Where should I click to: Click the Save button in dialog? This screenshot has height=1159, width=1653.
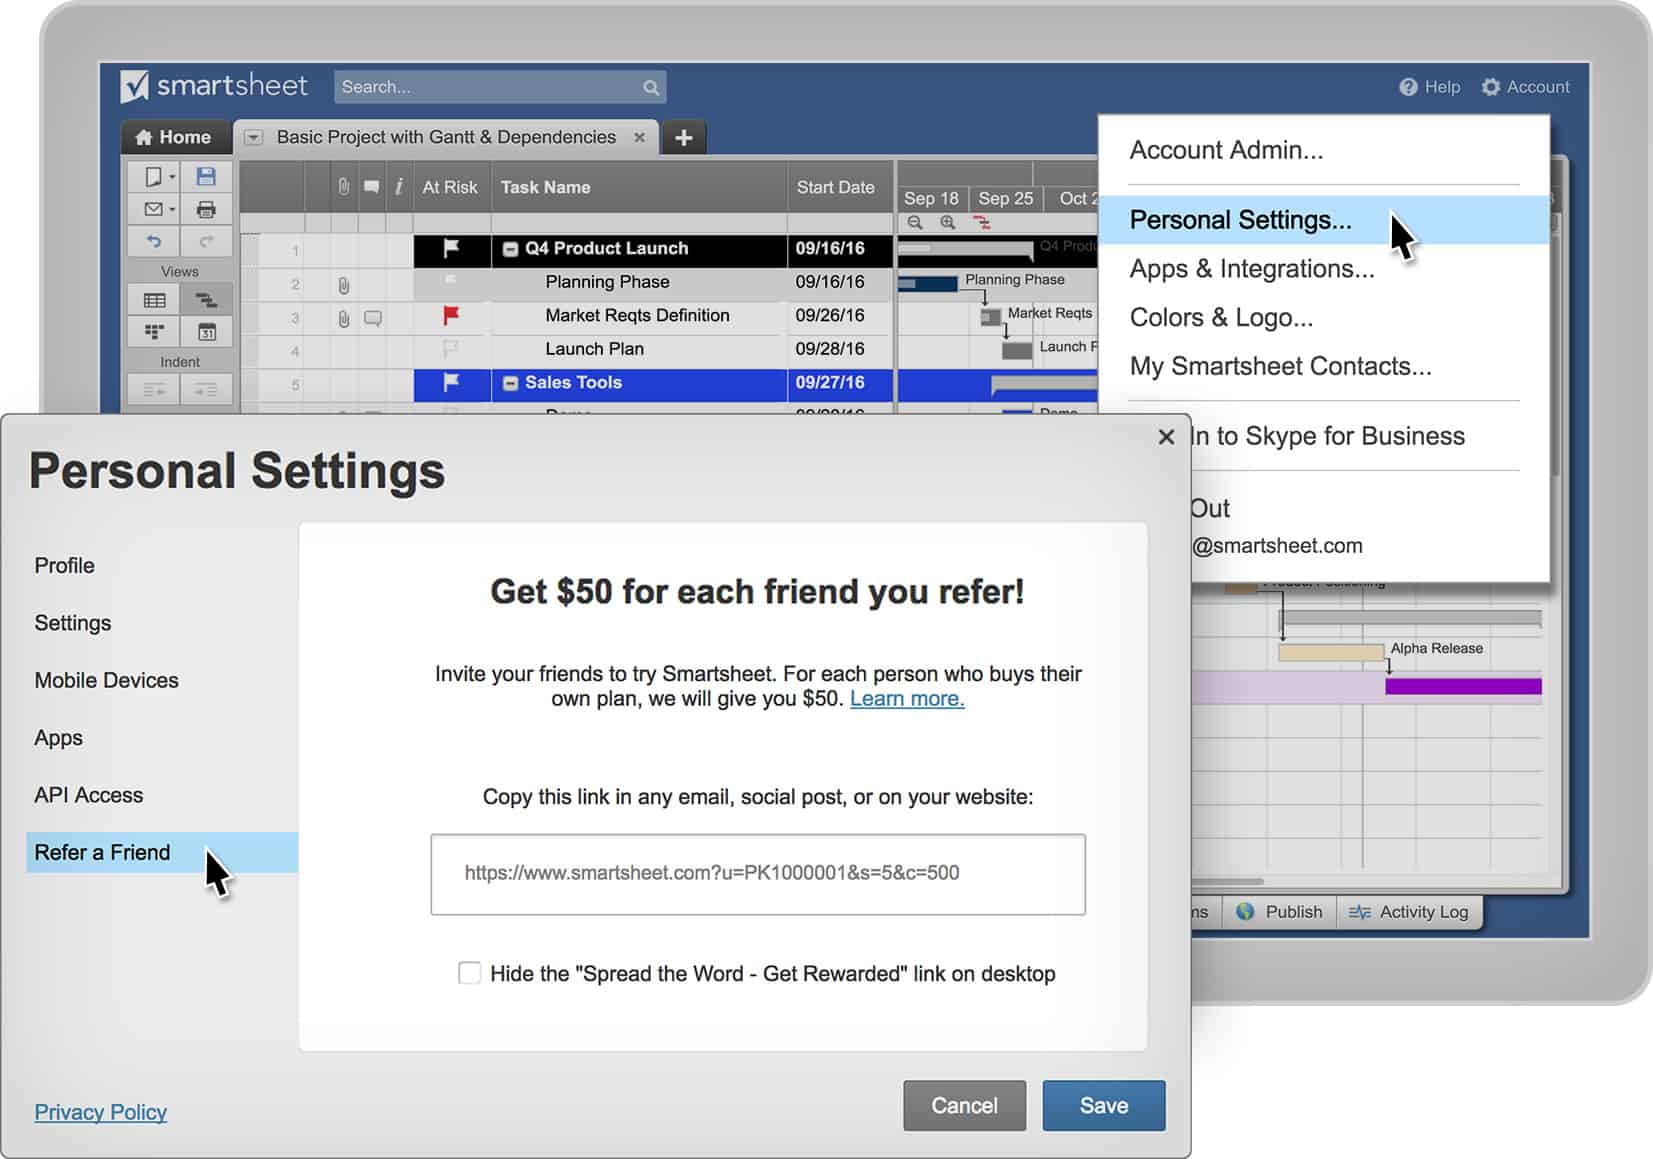1104,1105
